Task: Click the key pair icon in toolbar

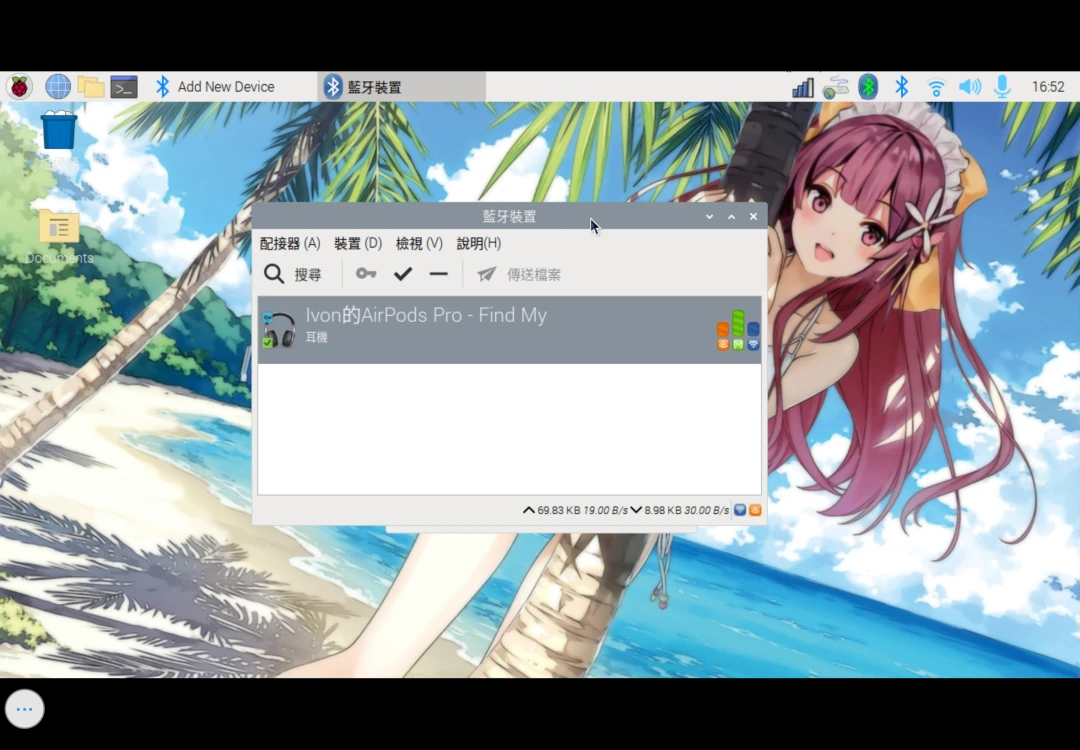Action: pyautogui.click(x=366, y=274)
